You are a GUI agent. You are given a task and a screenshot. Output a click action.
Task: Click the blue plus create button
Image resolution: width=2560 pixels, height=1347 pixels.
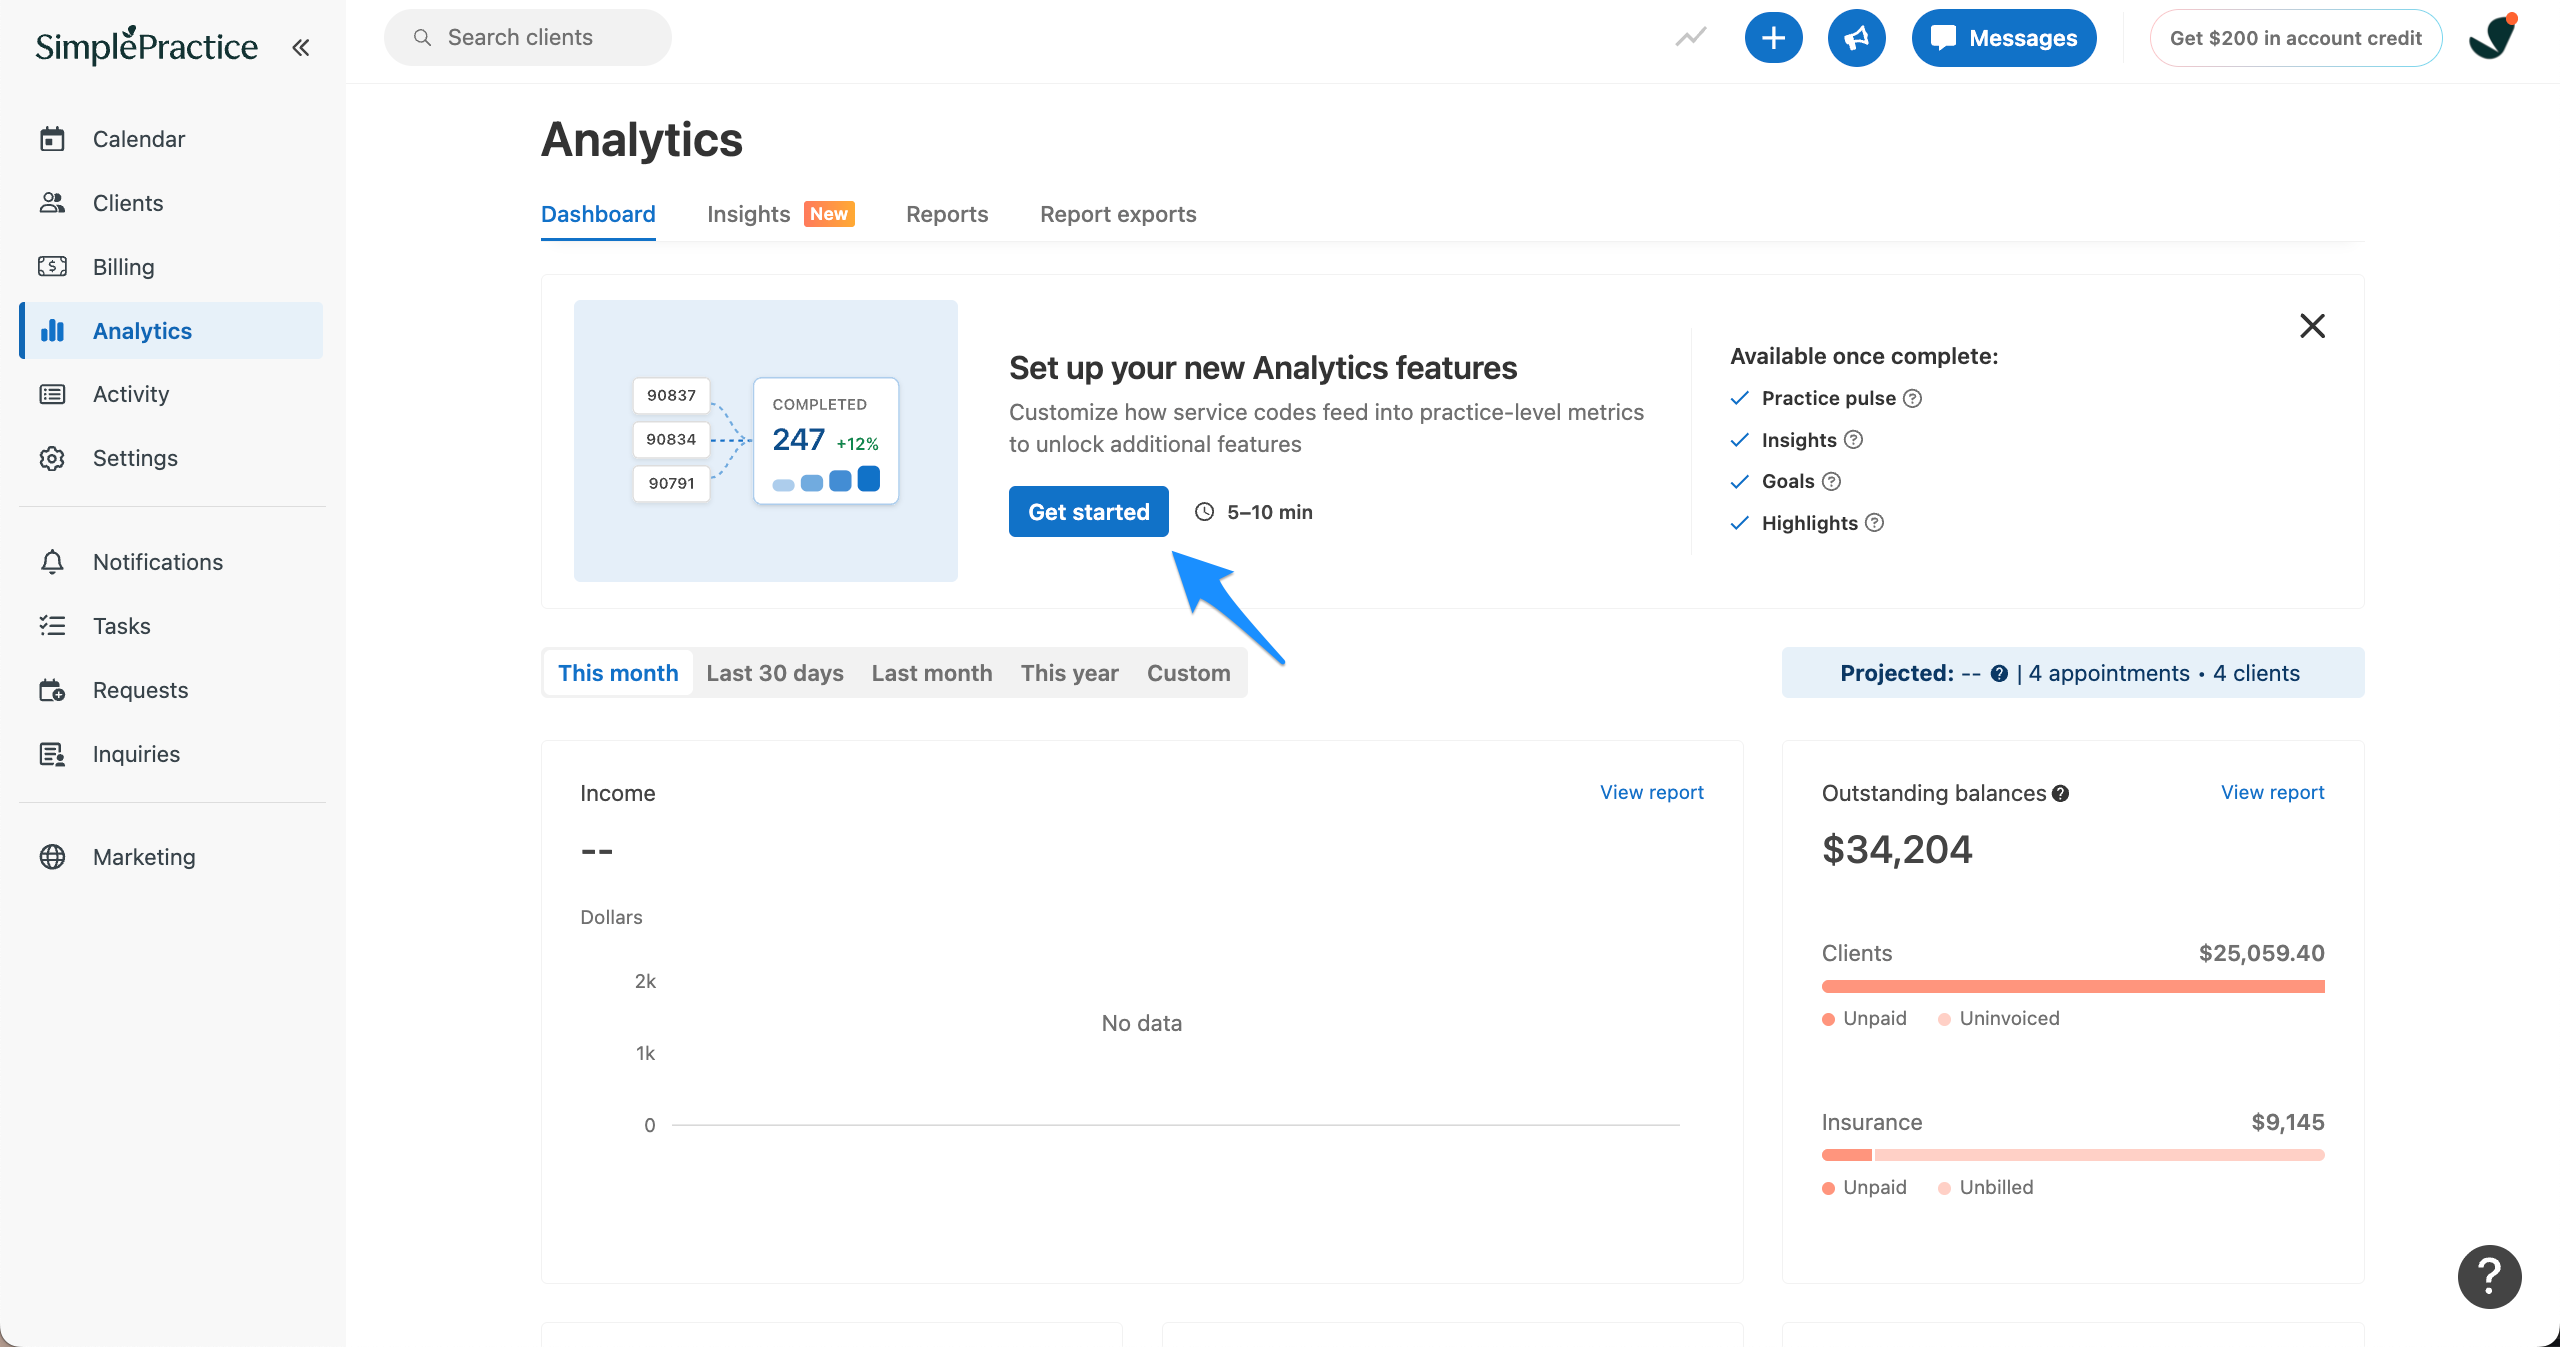[1773, 38]
